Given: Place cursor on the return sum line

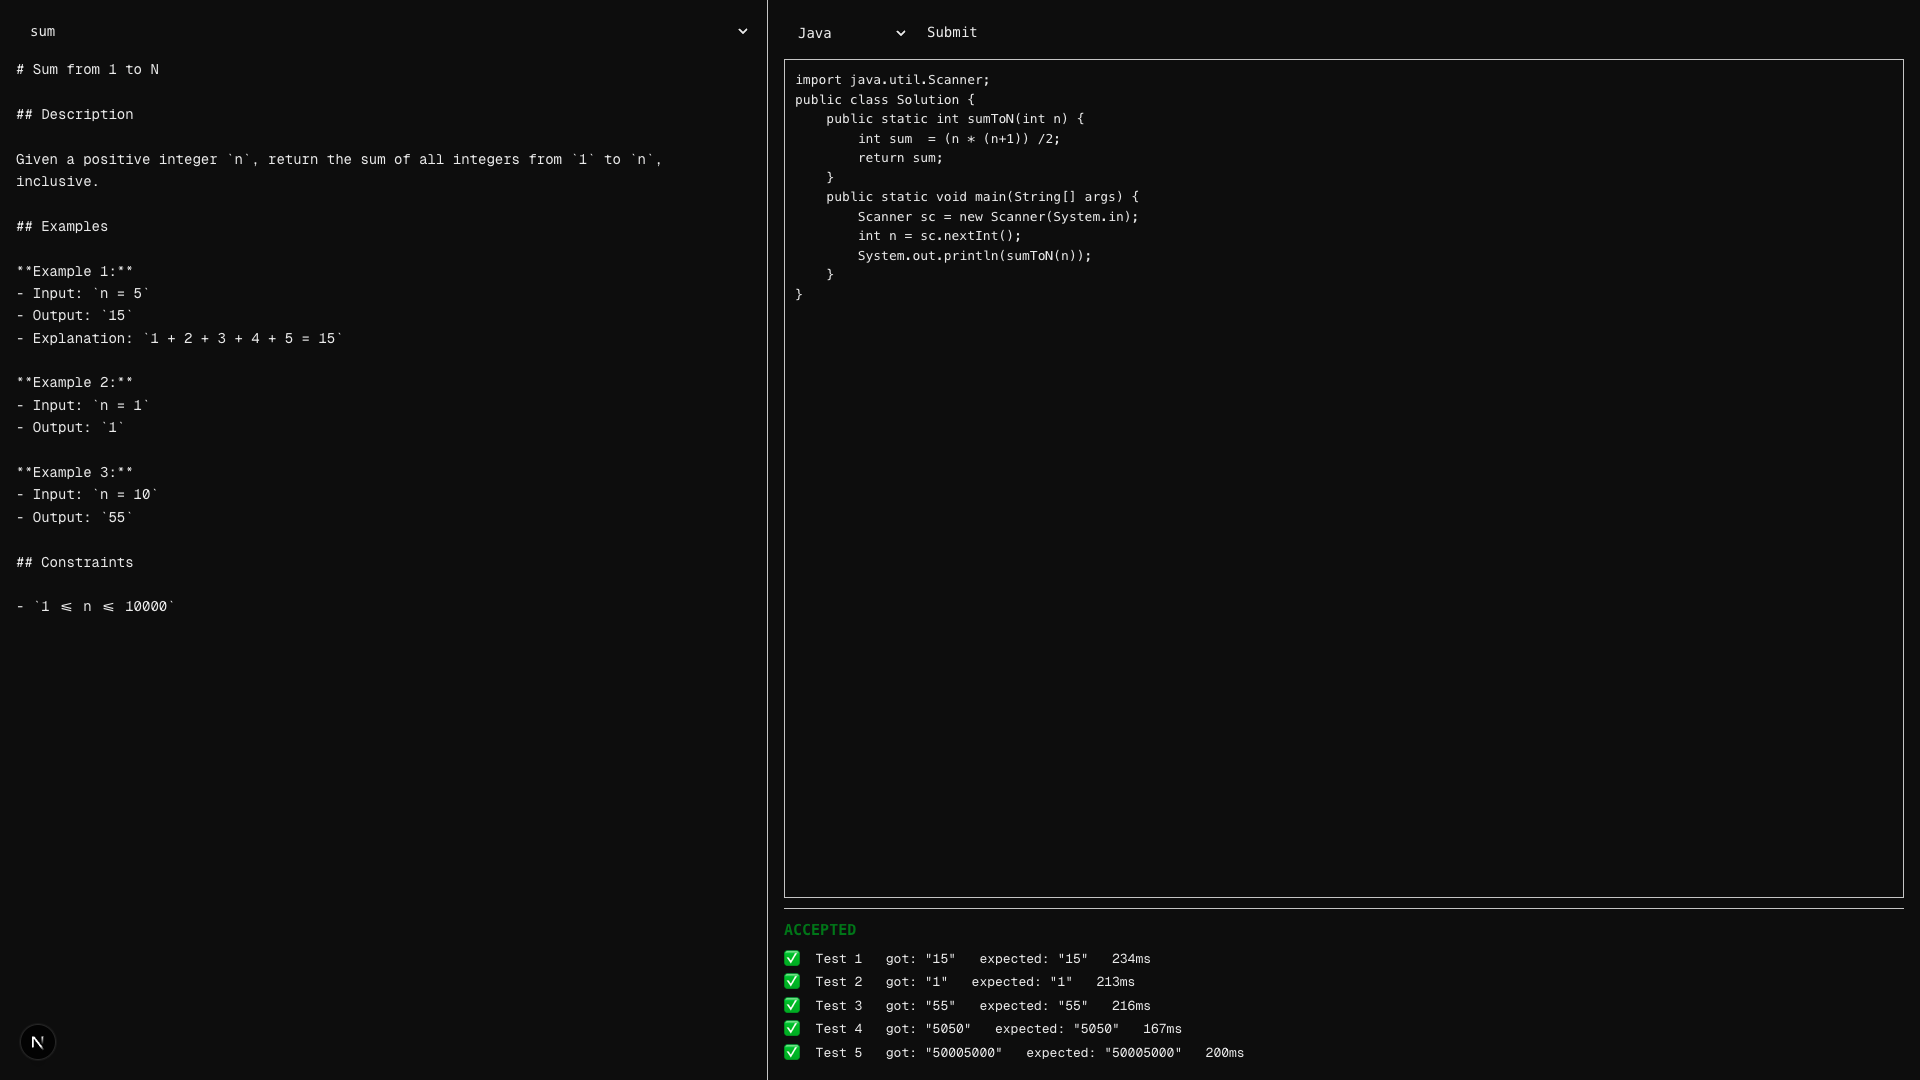Looking at the screenshot, I should pyautogui.click(x=900, y=158).
